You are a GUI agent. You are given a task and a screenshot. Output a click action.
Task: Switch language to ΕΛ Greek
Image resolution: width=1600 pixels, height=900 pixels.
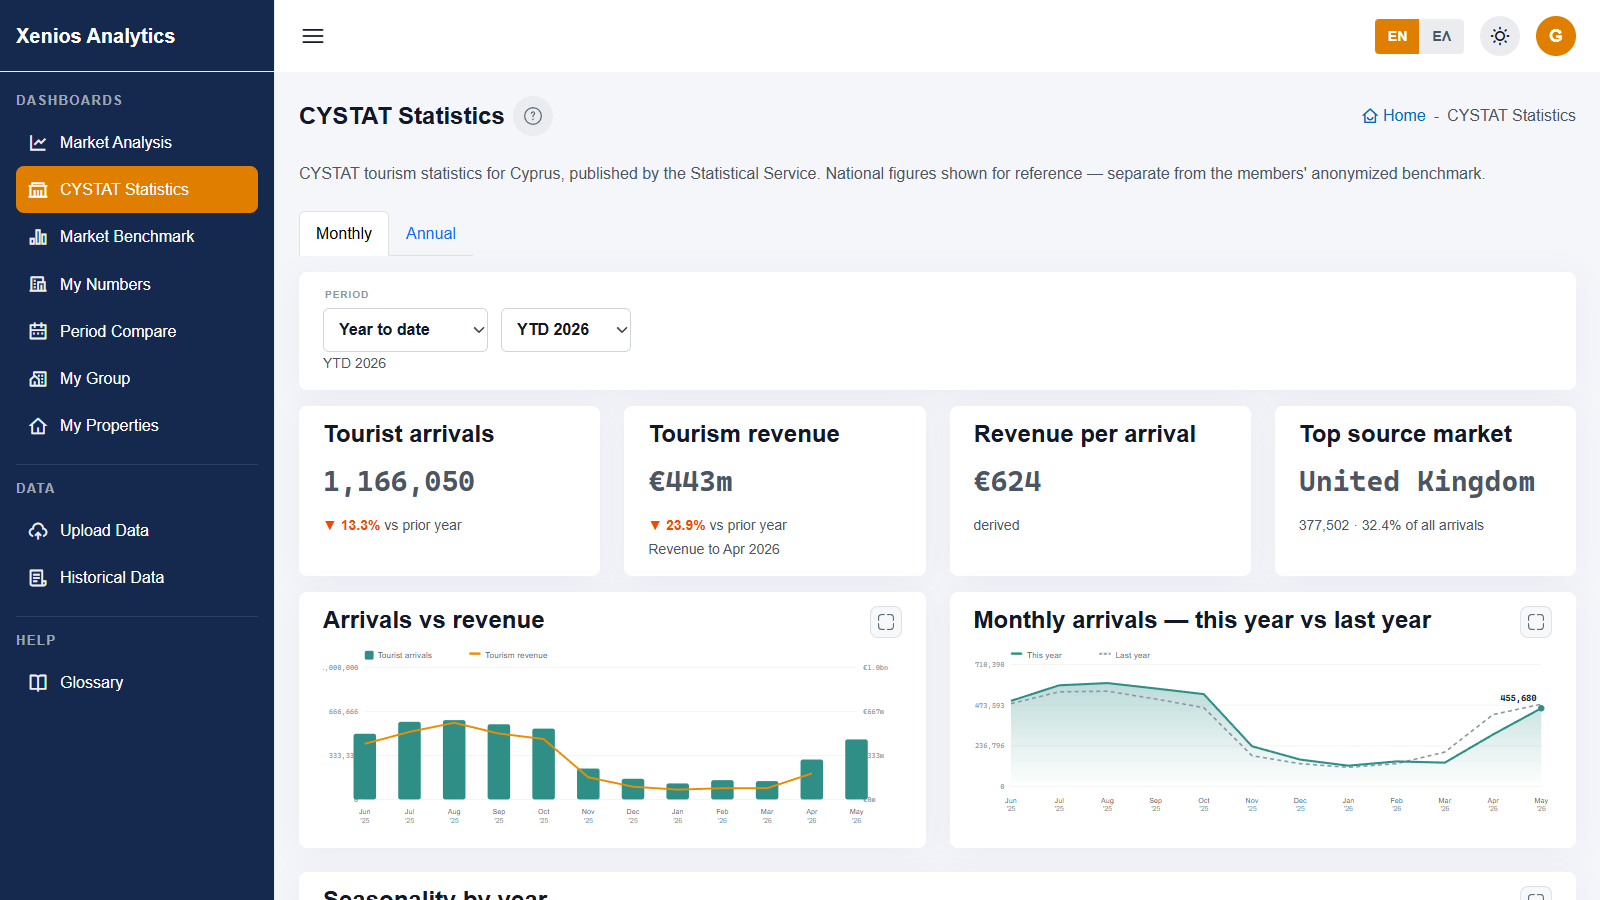tap(1441, 36)
